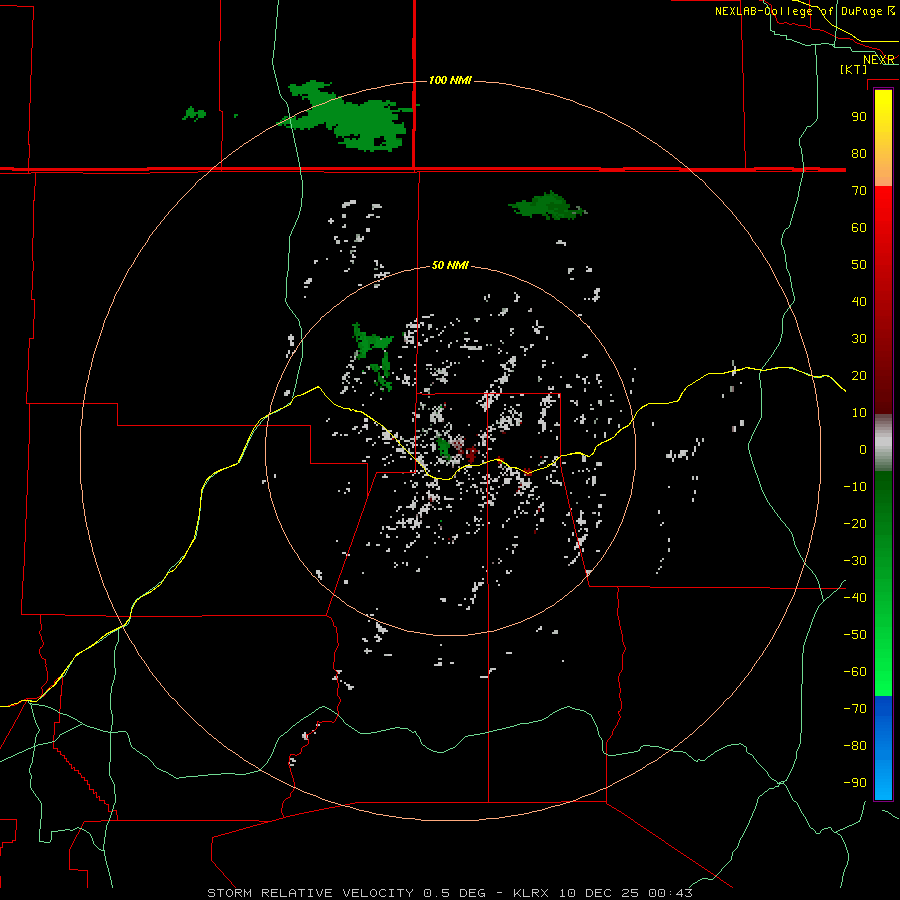This screenshot has height=900, width=900.
Task: Click the small green echo at far upper left
Action: [x=194, y=114]
